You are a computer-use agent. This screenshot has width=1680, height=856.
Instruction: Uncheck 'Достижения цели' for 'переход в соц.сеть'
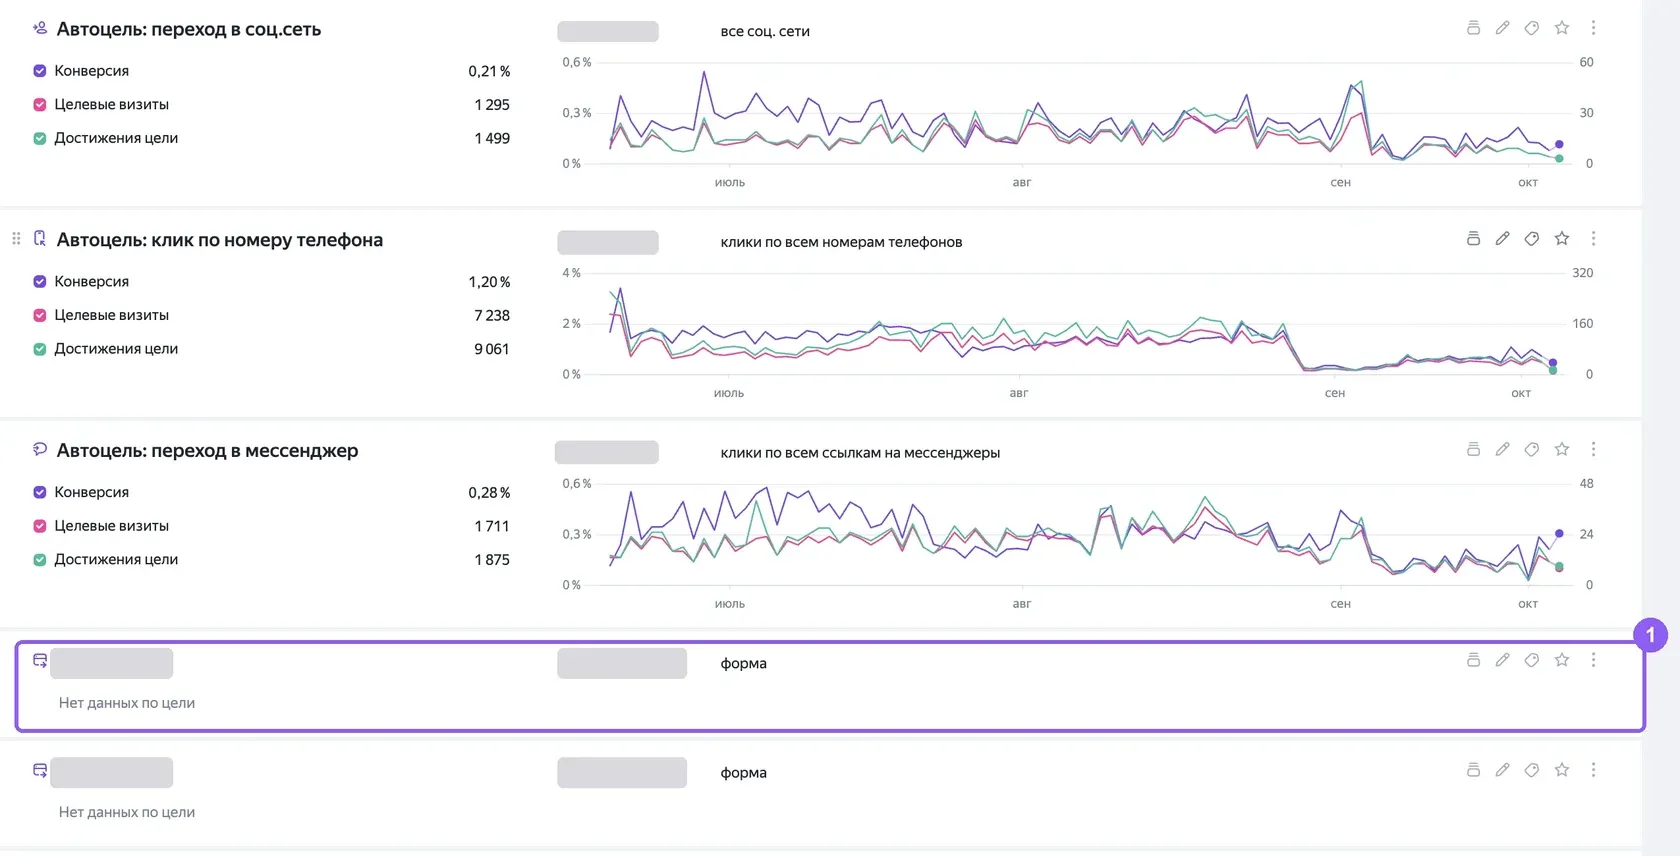click(40, 139)
